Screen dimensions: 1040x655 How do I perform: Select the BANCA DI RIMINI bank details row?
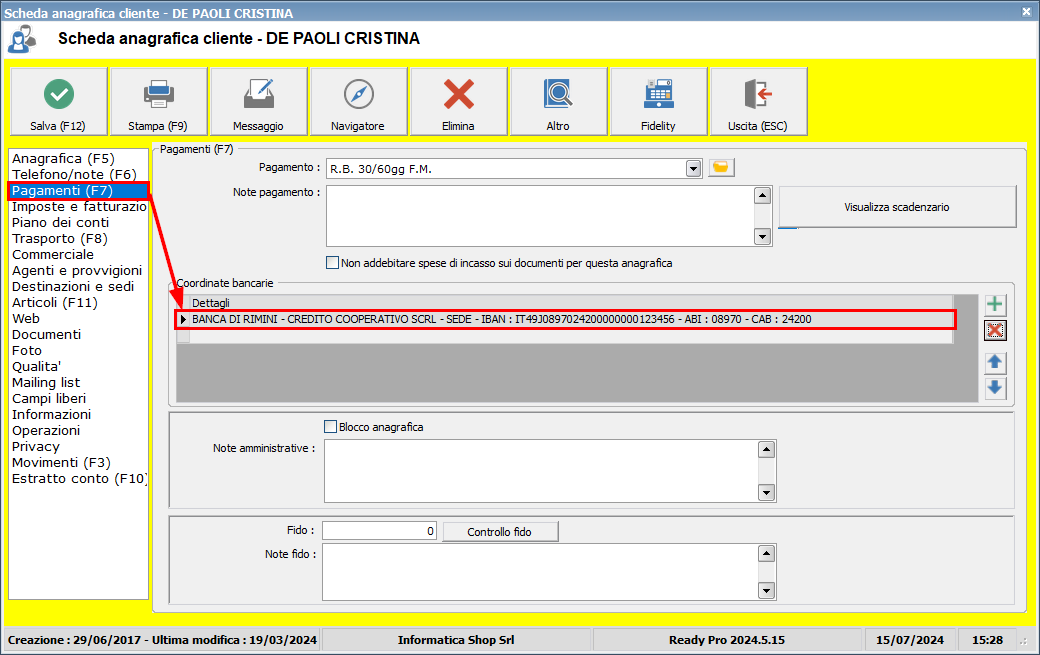pos(565,319)
